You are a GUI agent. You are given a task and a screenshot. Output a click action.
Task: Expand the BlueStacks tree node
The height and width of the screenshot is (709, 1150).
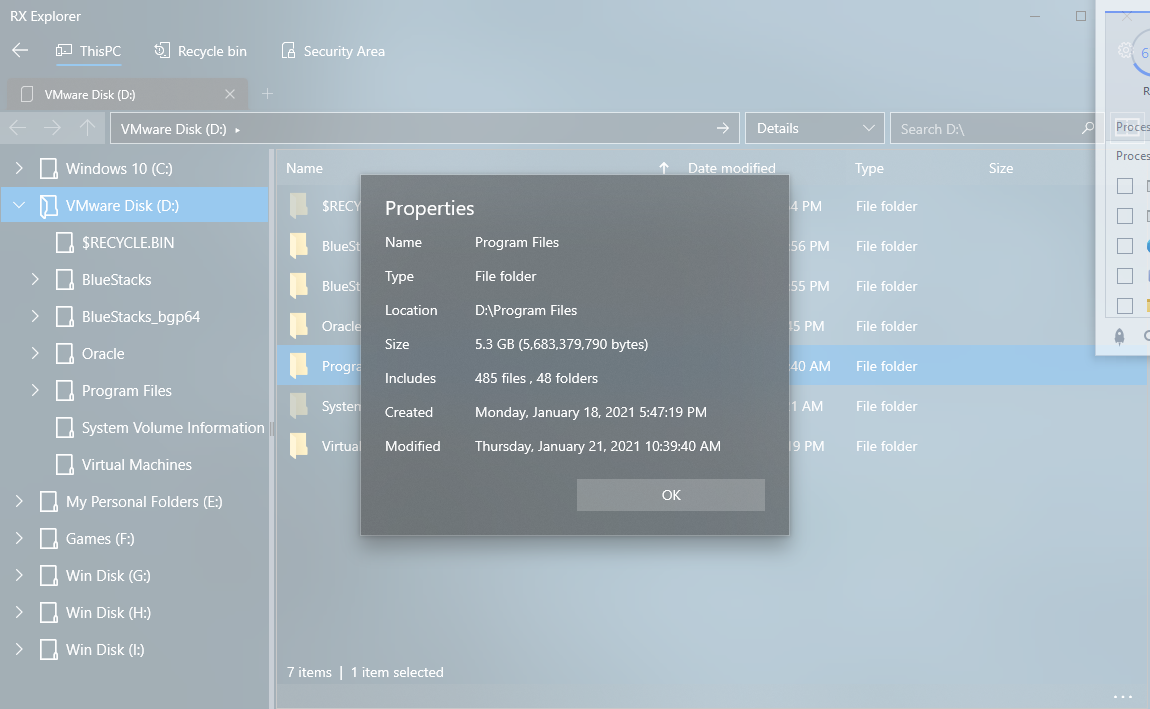click(34, 279)
